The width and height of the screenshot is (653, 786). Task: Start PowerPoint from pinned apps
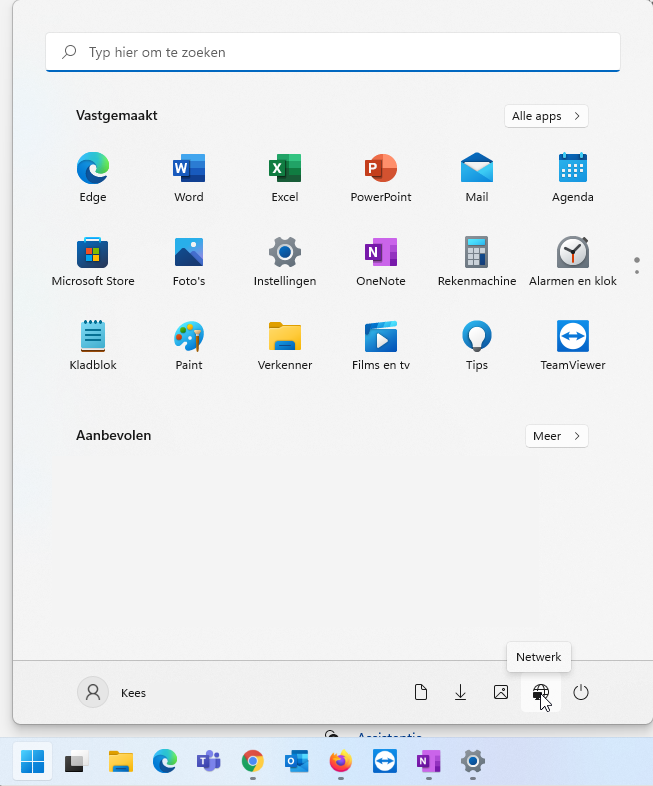(x=381, y=177)
